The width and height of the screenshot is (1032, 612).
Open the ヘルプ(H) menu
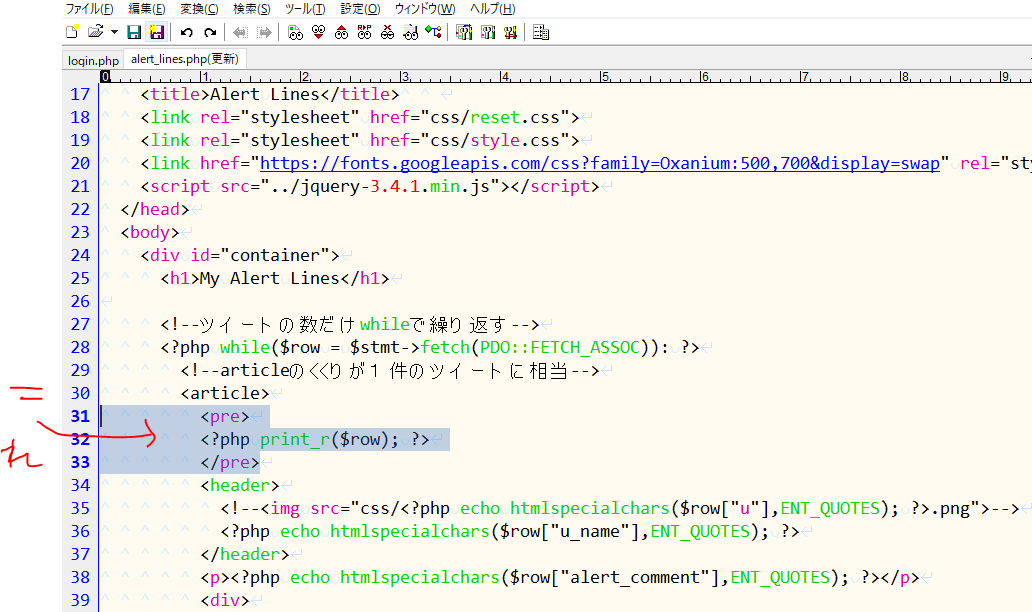pos(492,9)
